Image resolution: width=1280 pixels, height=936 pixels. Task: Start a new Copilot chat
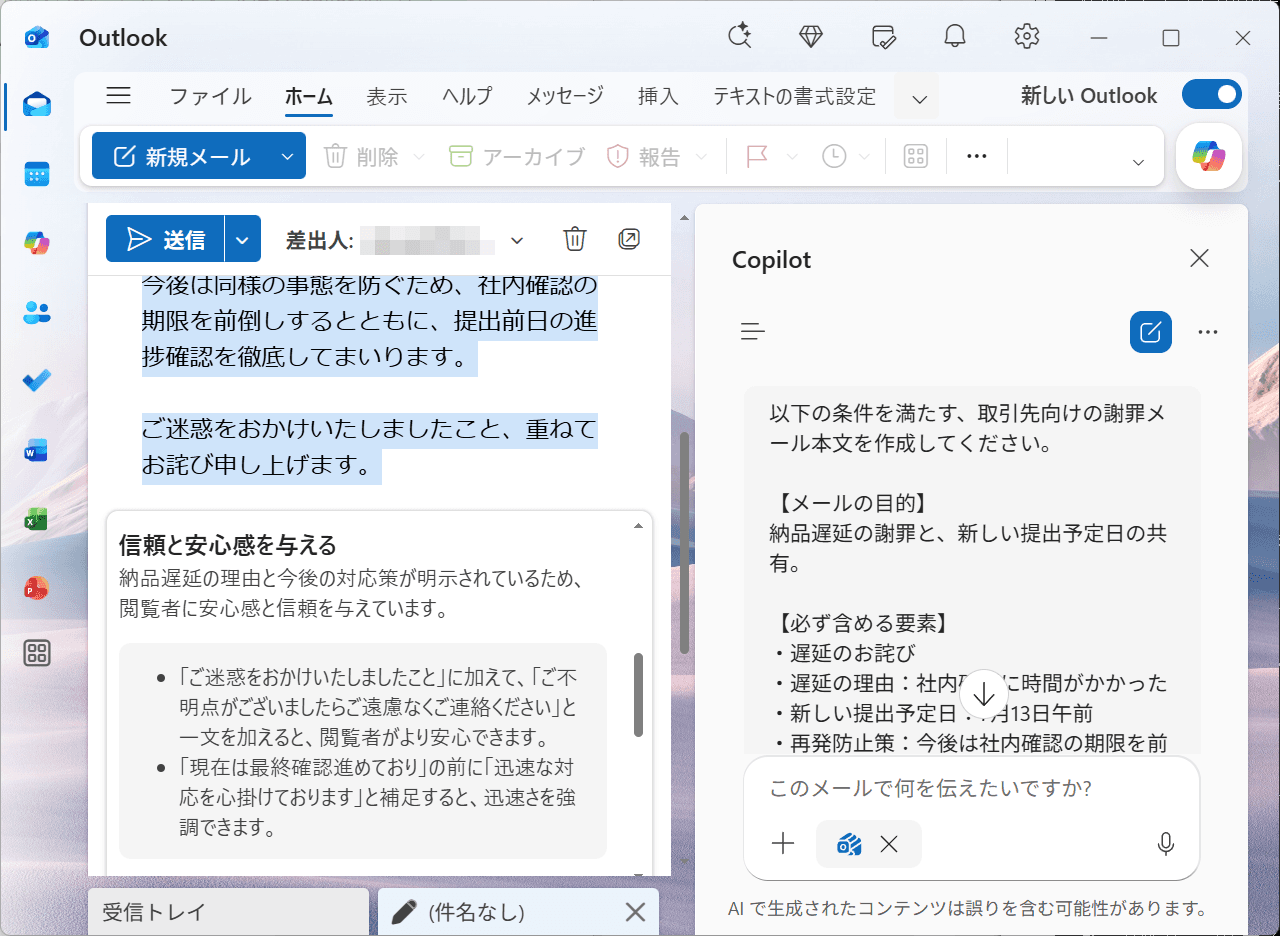pos(1151,332)
